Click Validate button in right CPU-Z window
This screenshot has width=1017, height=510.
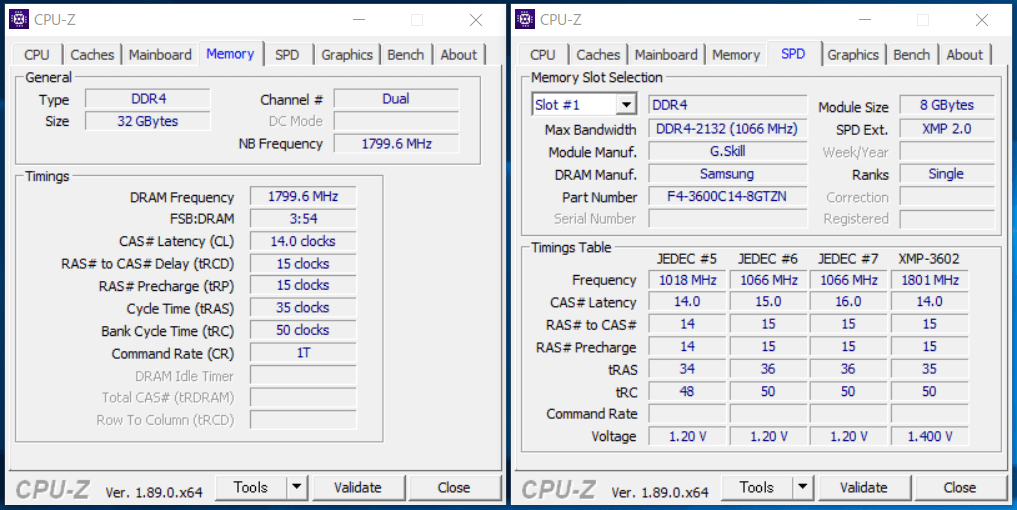point(864,487)
